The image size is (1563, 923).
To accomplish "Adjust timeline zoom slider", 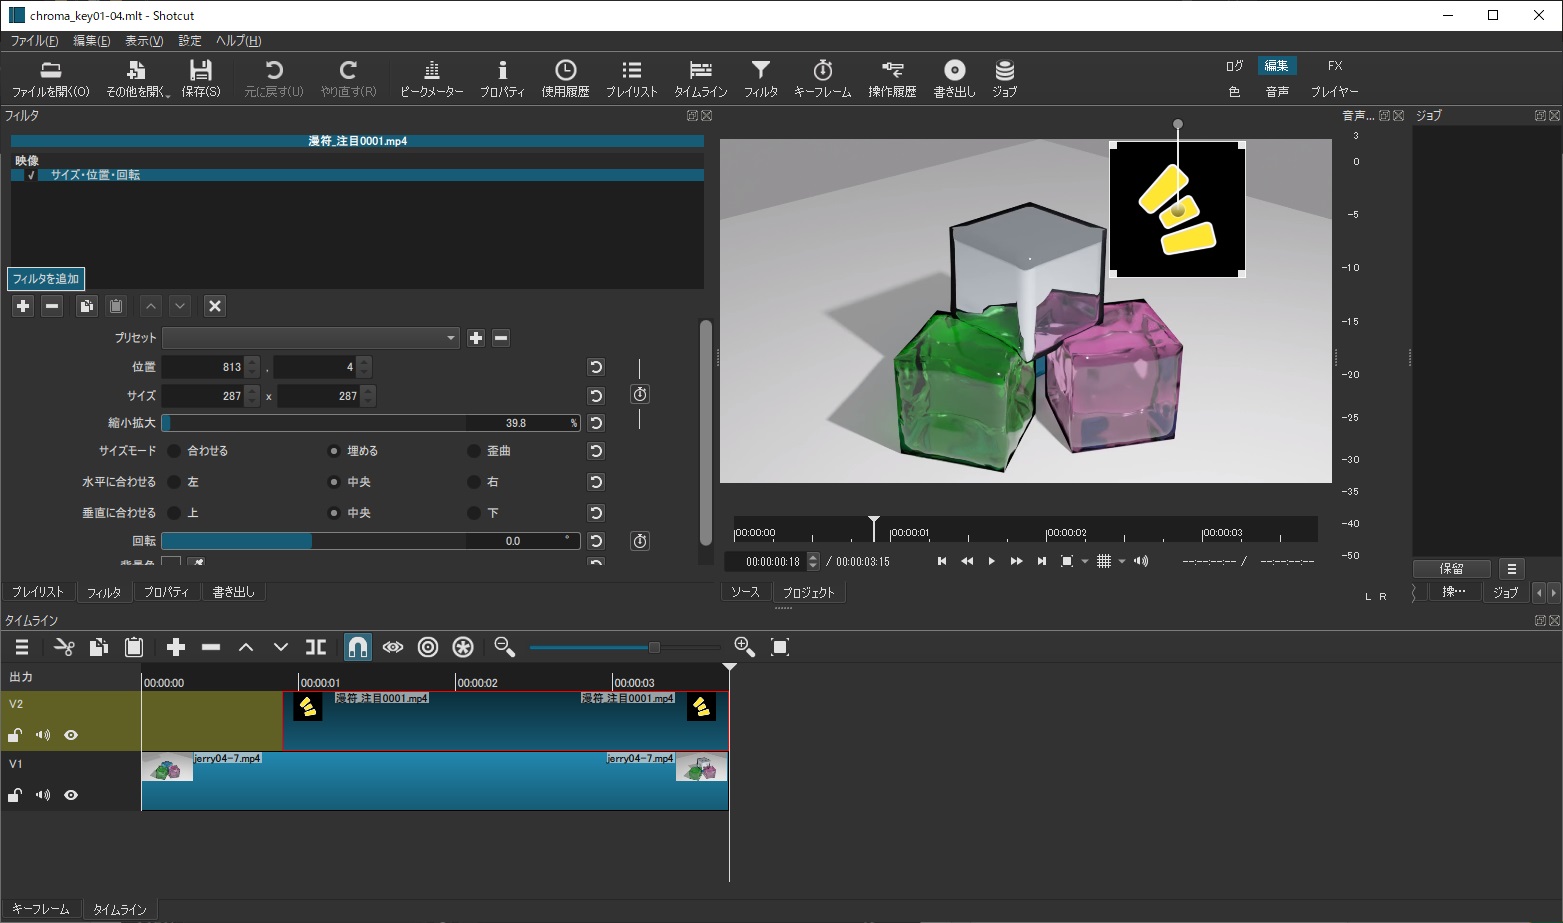I will pos(625,648).
